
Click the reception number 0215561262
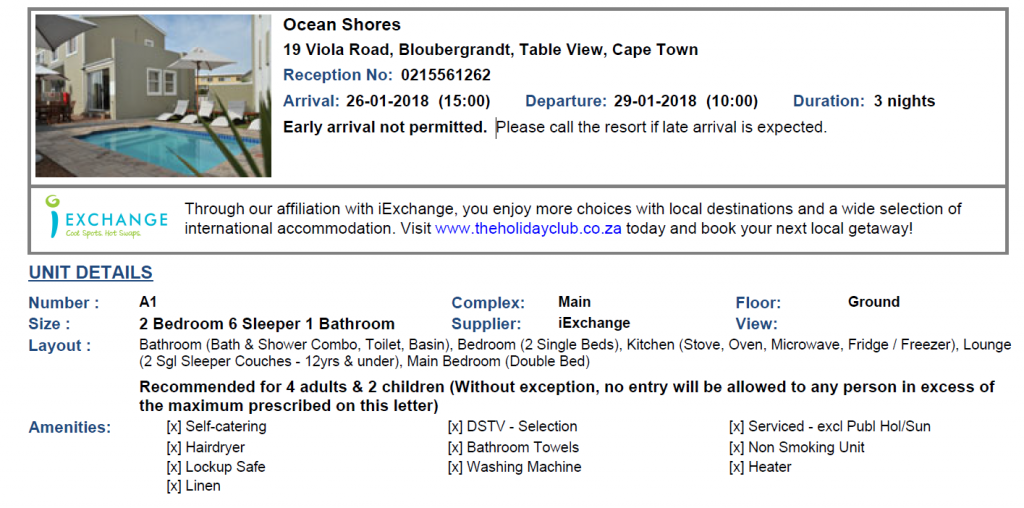pos(446,75)
